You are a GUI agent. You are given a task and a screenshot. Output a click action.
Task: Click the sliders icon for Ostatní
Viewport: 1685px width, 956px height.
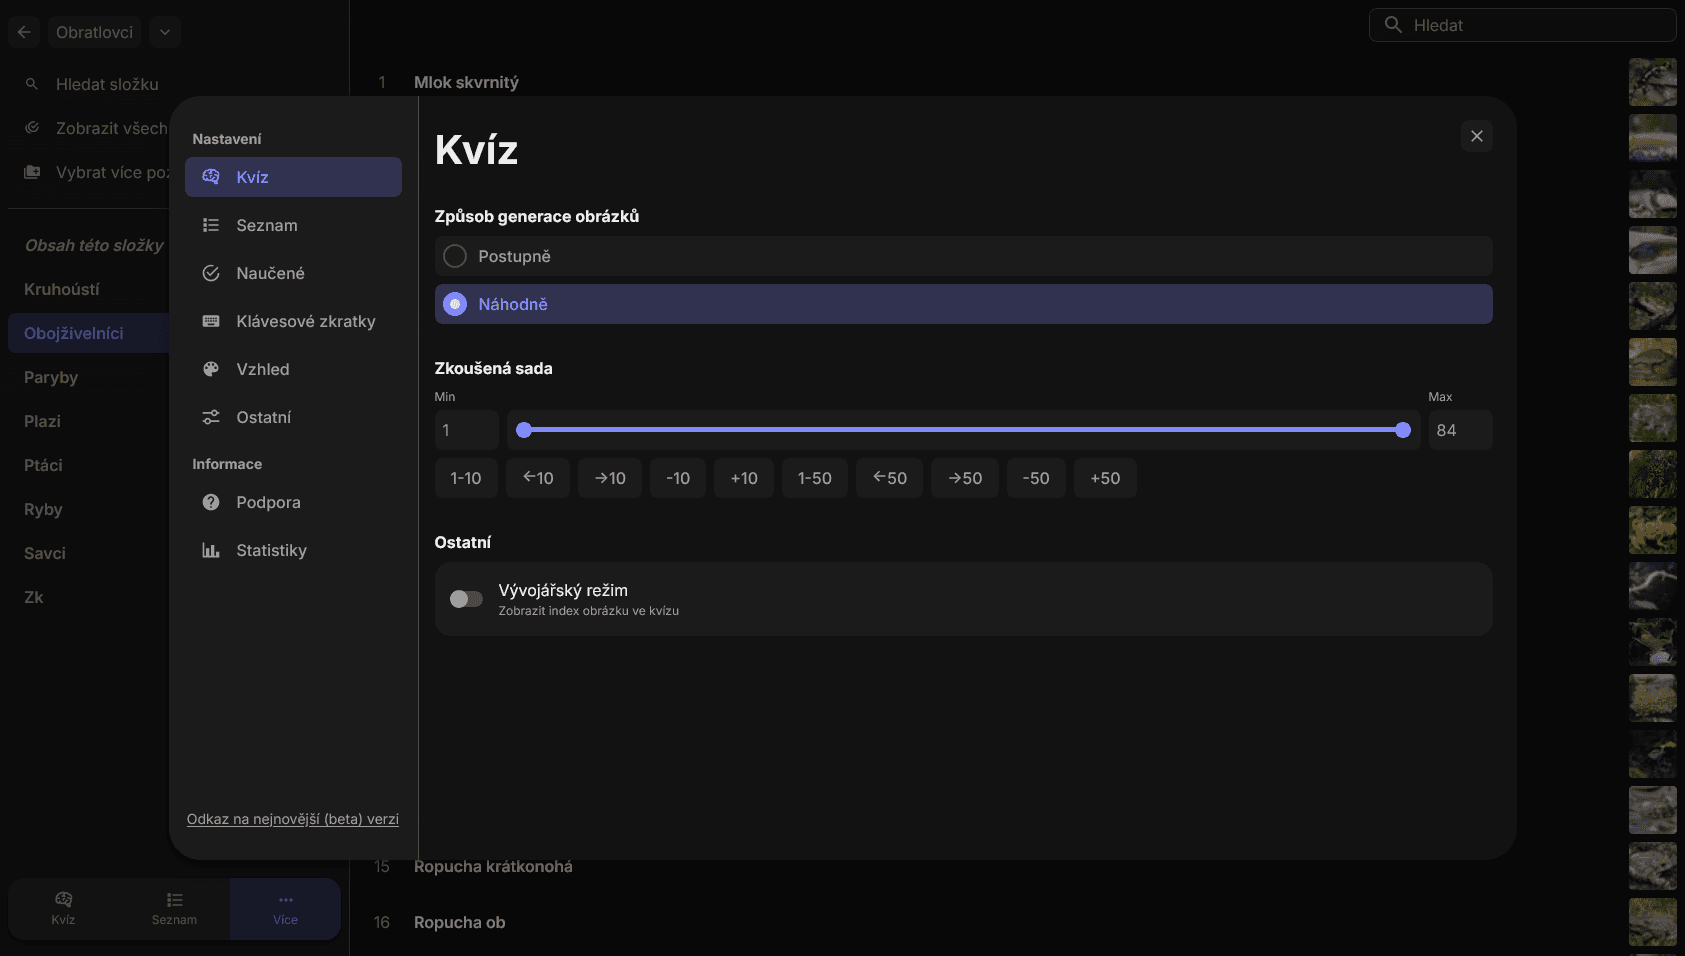(x=211, y=417)
